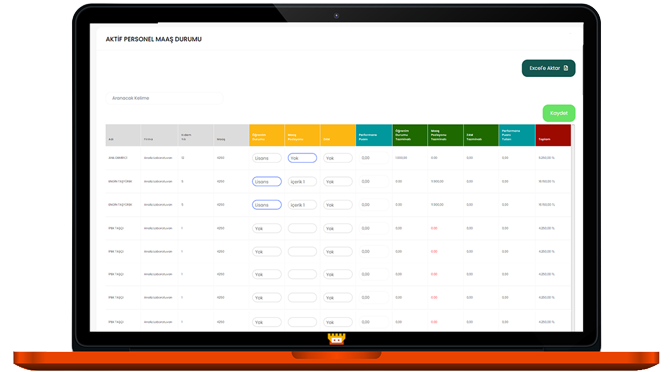This screenshot has width=670, height=372.
Task: Click the gray Firma column header
Action: tap(159, 135)
